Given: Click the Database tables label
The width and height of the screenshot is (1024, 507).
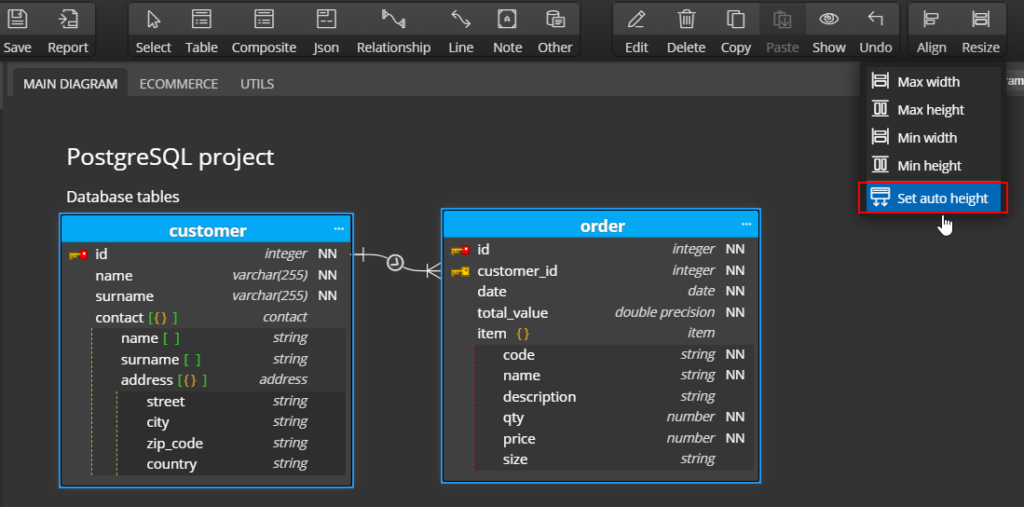Looking at the screenshot, I should click(123, 197).
